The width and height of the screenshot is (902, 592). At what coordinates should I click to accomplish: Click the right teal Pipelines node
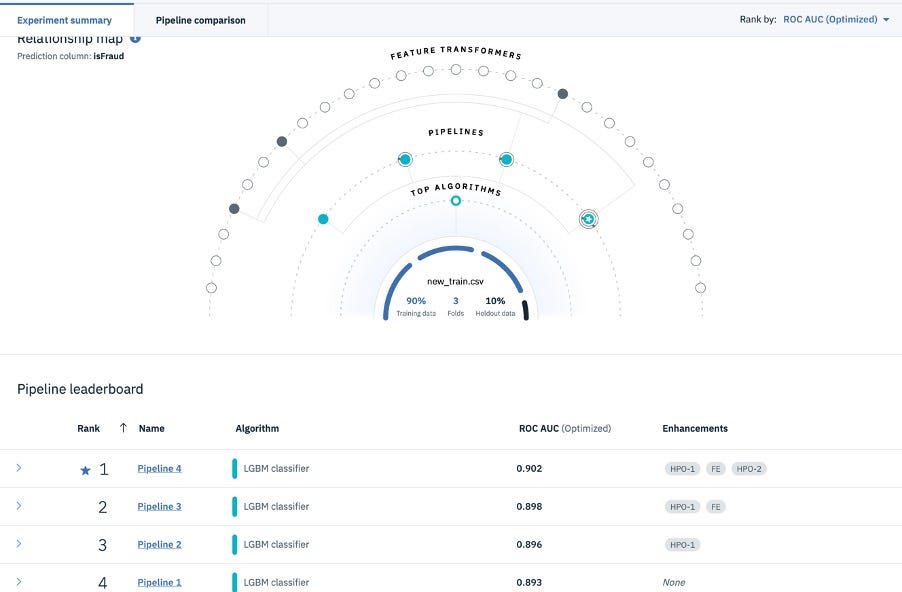coord(507,159)
